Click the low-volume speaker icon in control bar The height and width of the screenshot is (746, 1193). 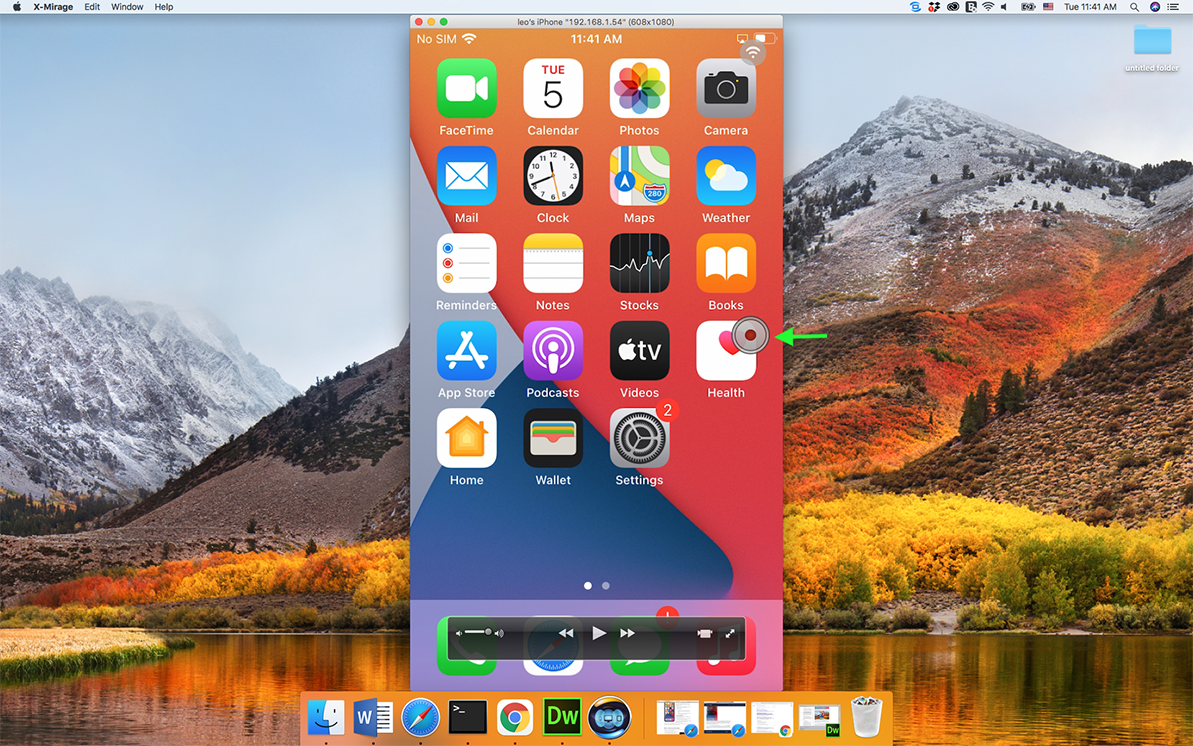coord(459,633)
